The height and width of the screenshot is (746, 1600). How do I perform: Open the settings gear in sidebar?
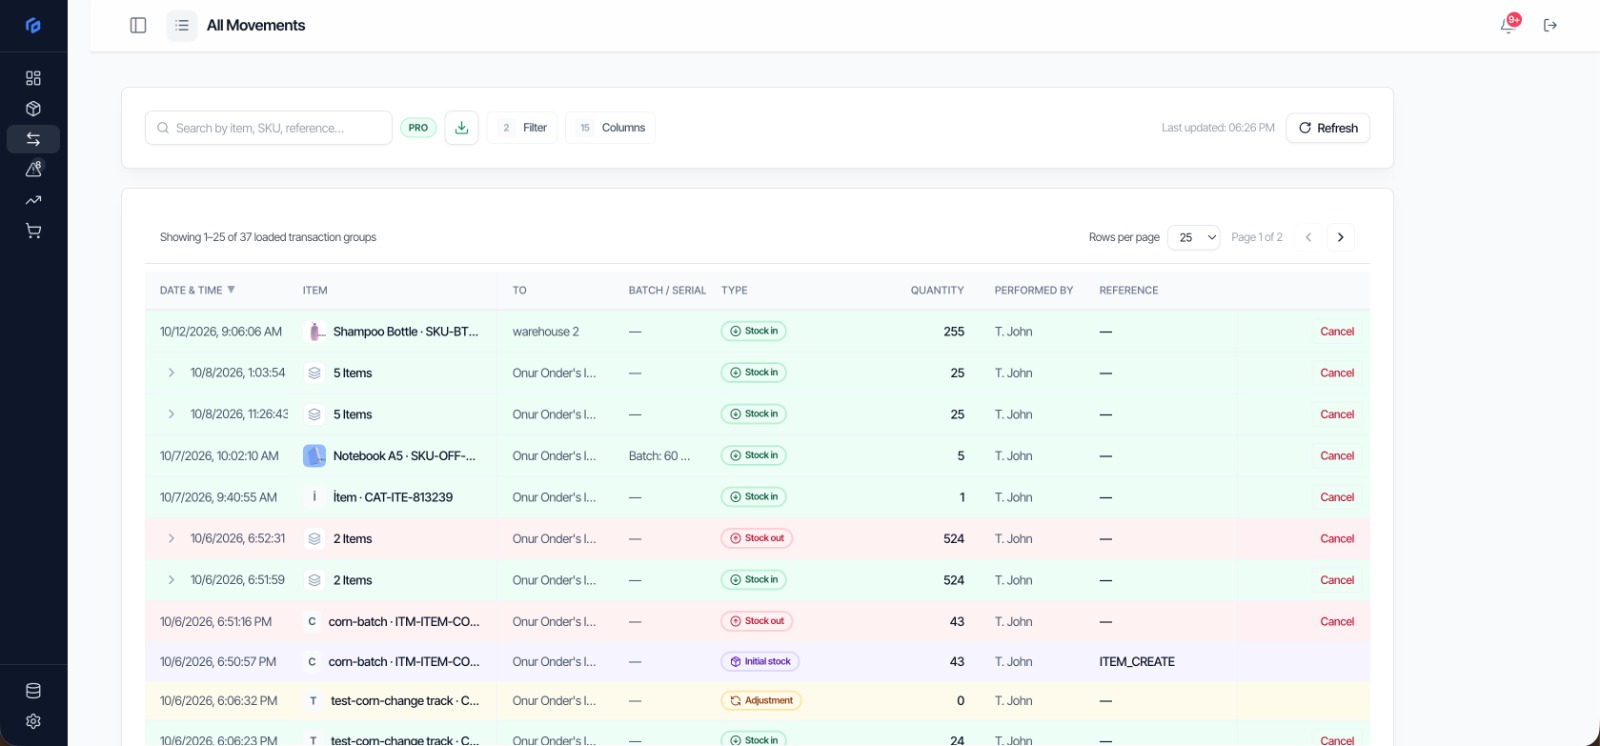33,721
